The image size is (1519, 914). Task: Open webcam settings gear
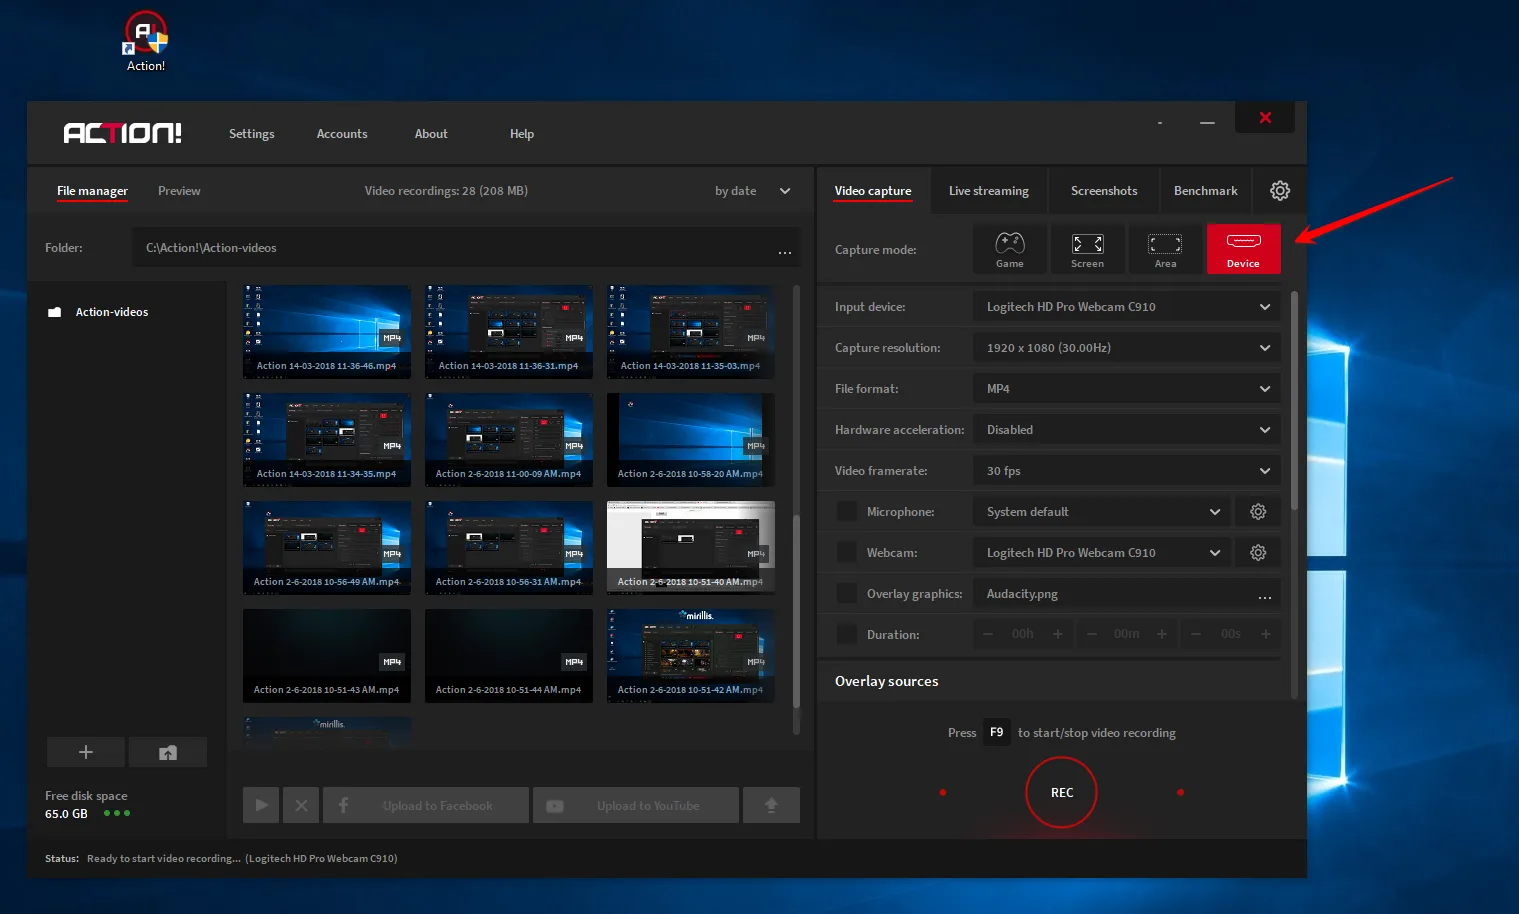click(x=1258, y=553)
